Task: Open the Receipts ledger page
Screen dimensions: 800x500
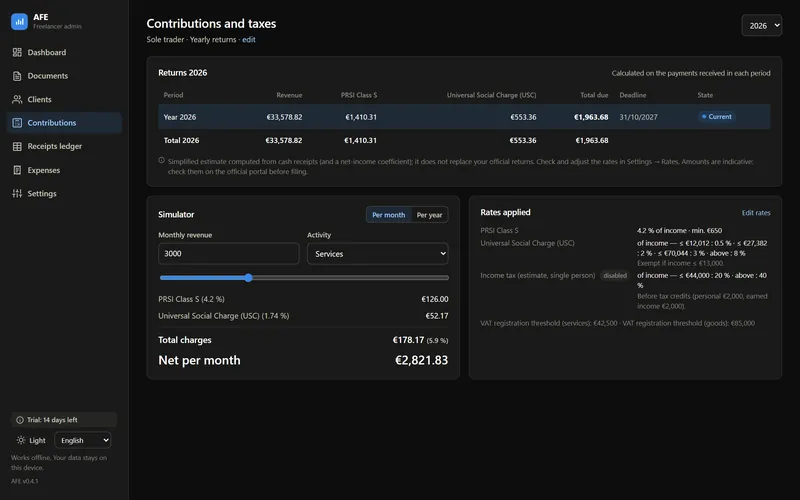Action: click(x=64, y=146)
